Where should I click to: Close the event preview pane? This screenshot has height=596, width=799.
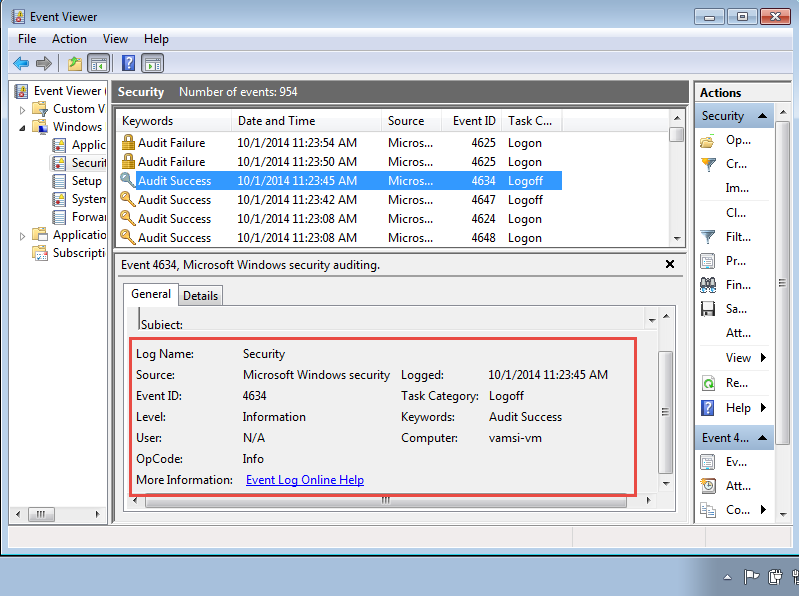tap(670, 264)
